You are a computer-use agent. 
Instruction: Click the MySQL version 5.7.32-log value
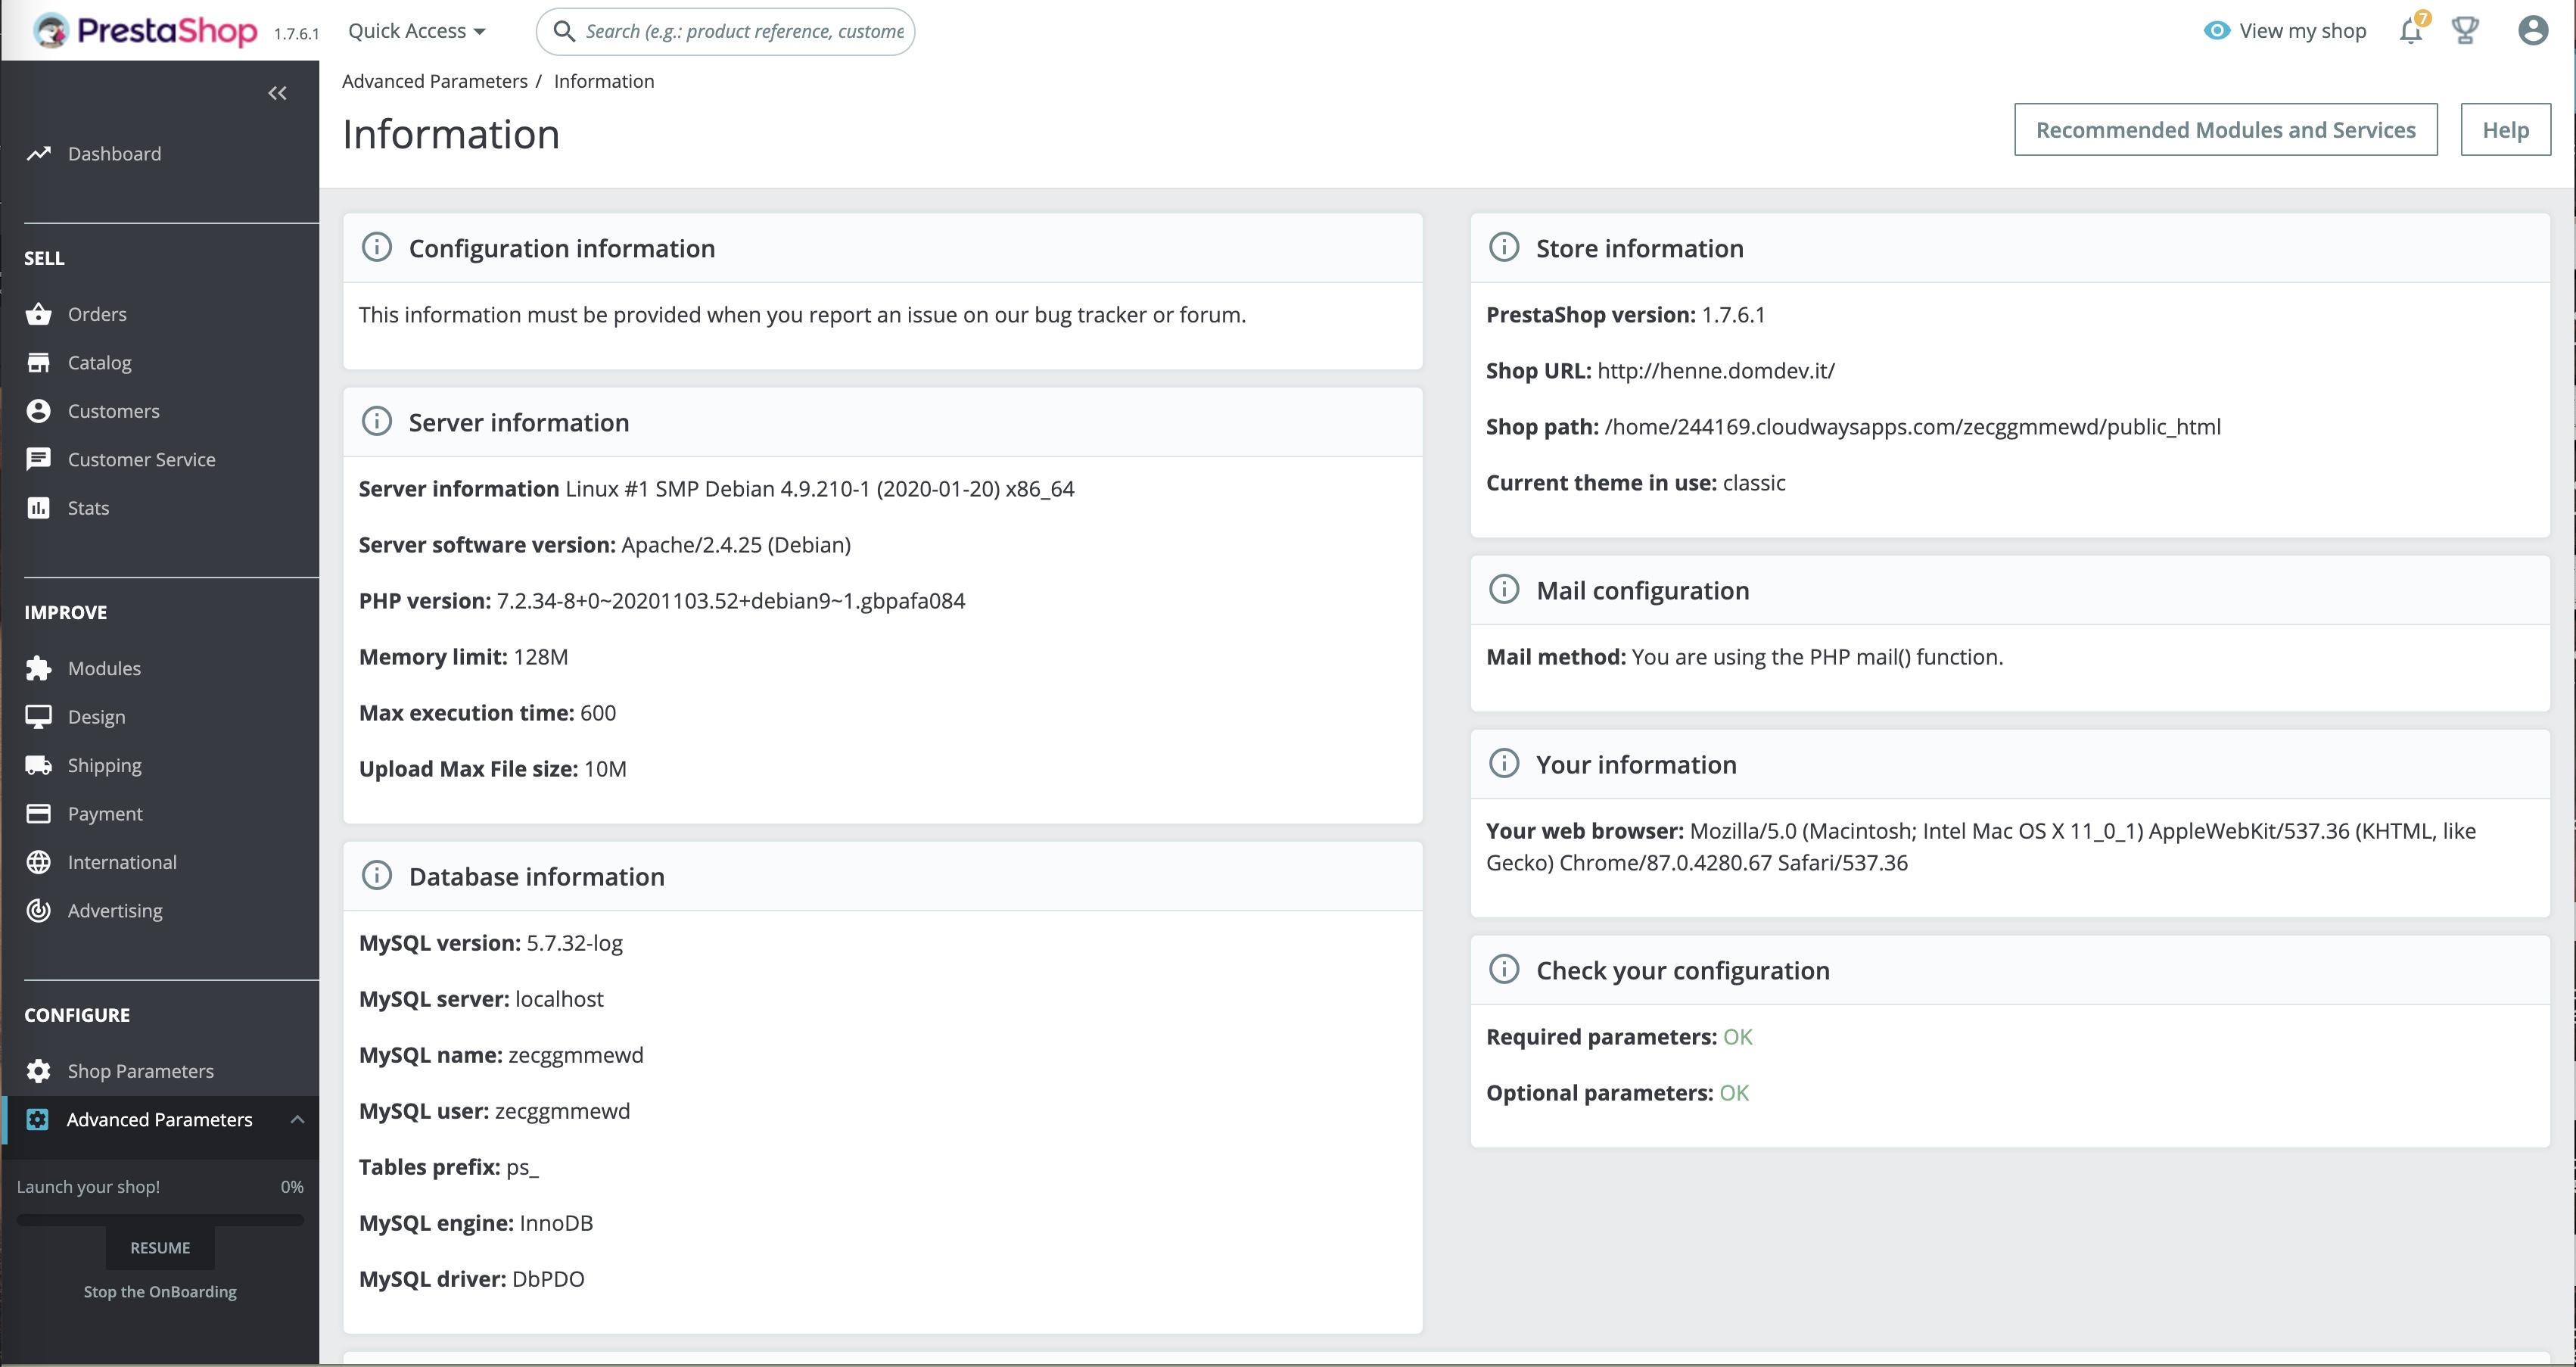574,942
